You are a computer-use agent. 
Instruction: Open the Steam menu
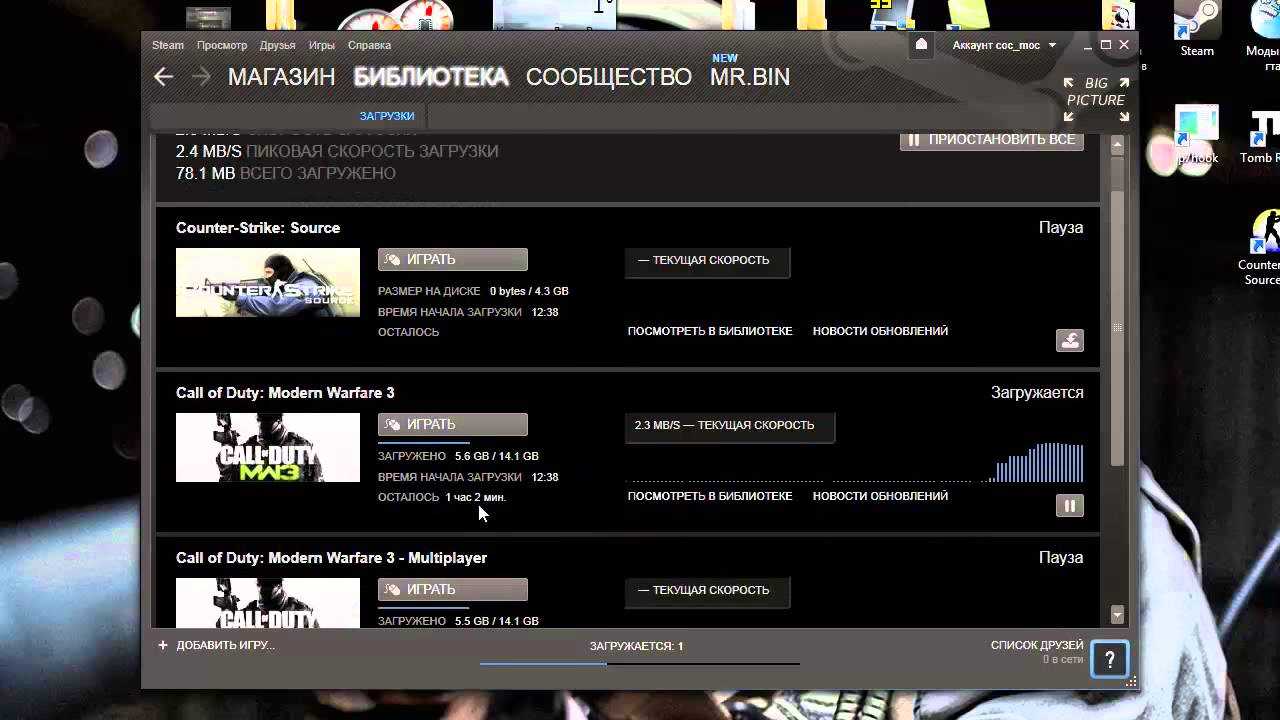tap(168, 45)
